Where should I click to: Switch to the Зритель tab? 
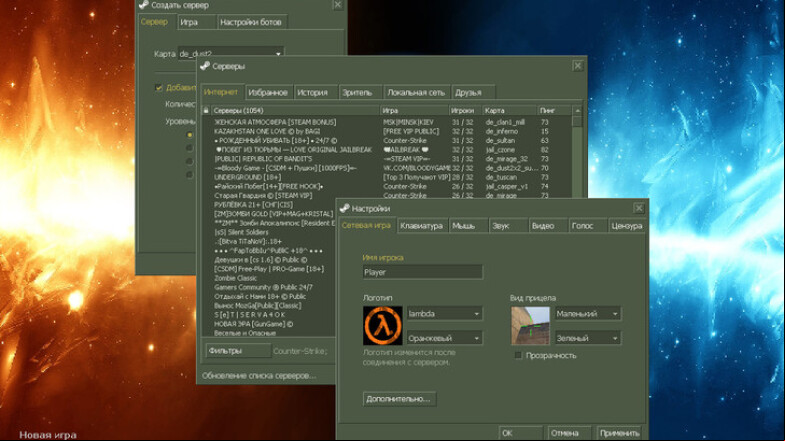(360, 93)
